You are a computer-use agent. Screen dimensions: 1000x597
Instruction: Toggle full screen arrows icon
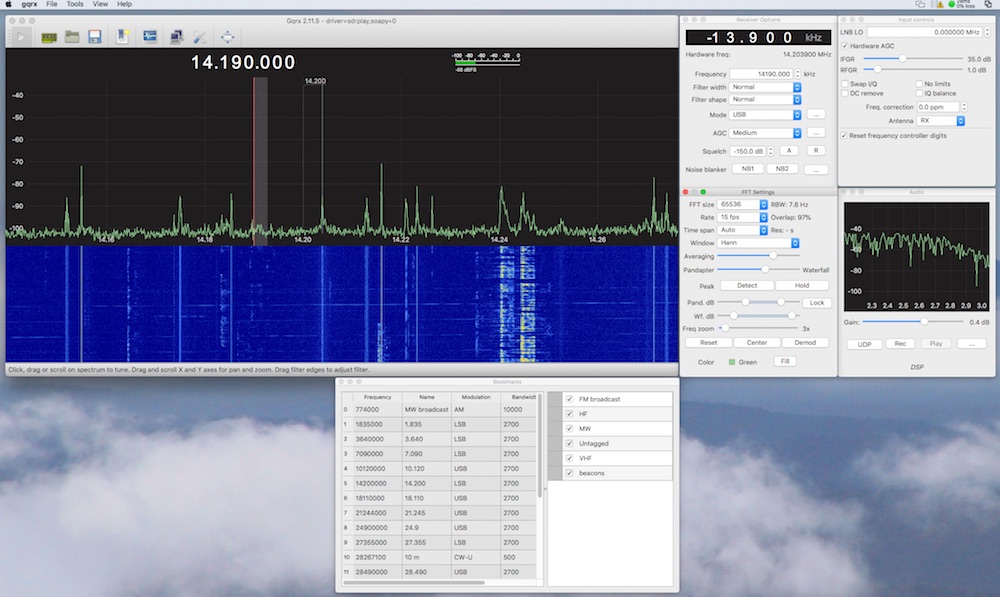228,37
